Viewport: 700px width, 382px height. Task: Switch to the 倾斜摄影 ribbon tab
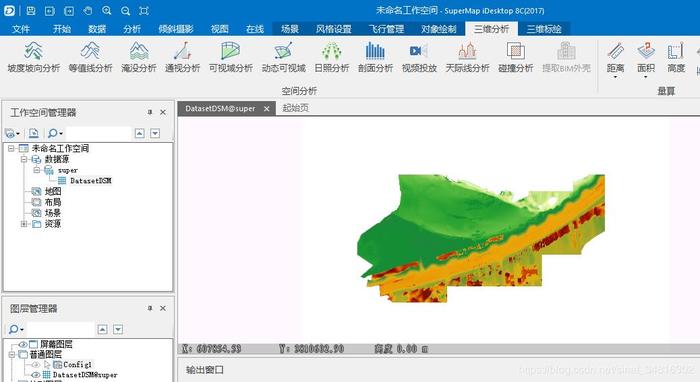click(176, 29)
